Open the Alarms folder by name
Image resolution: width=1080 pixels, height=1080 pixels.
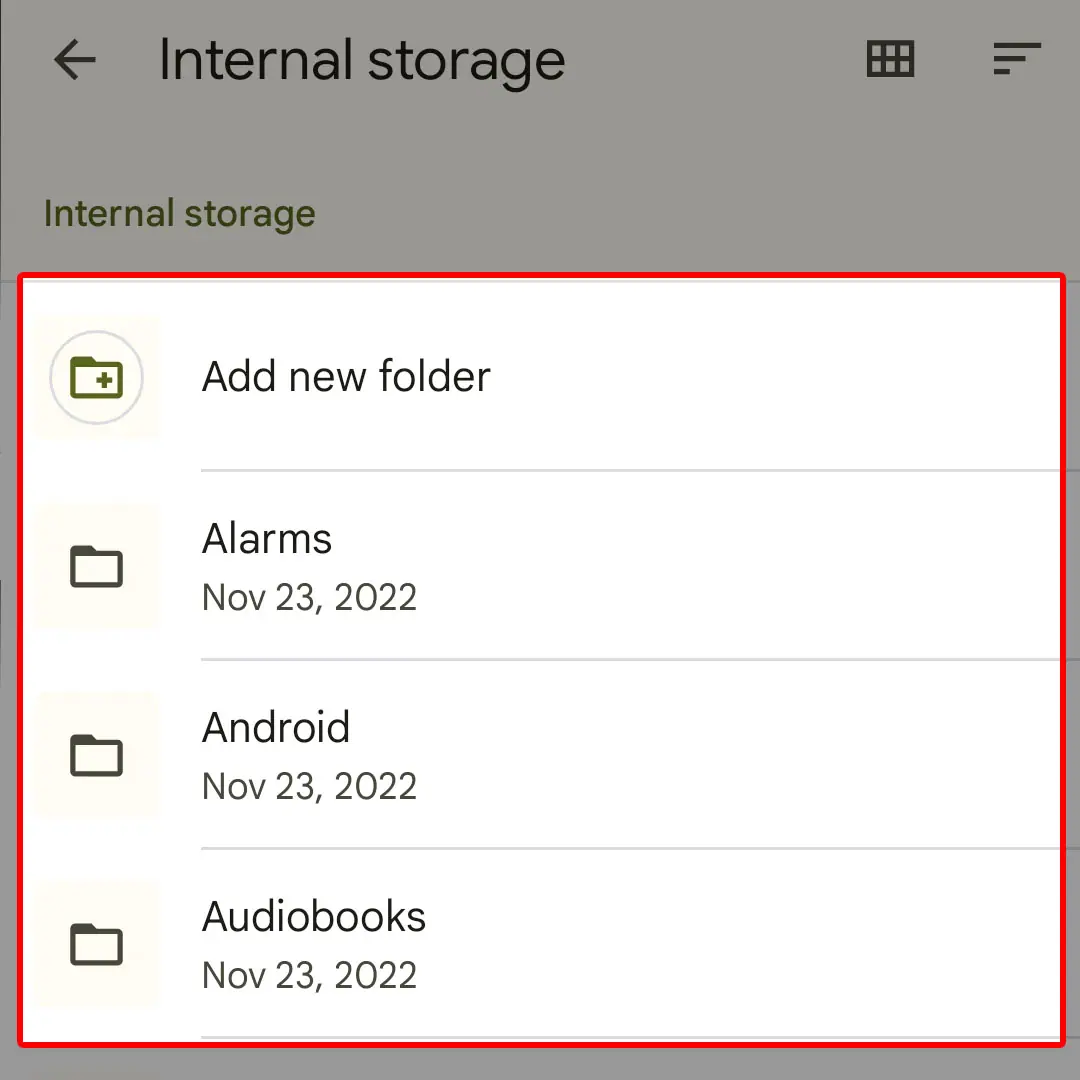tap(267, 539)
